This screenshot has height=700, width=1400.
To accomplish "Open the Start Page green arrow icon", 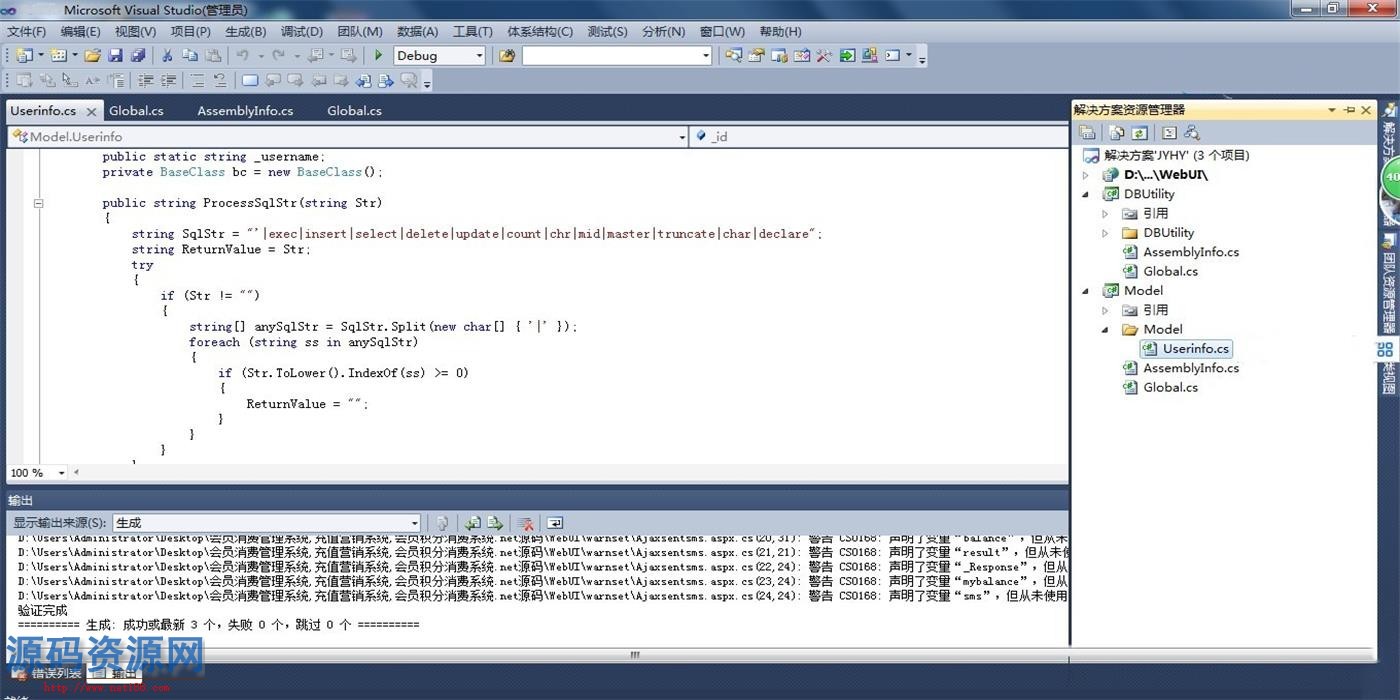I will (847, 55).
